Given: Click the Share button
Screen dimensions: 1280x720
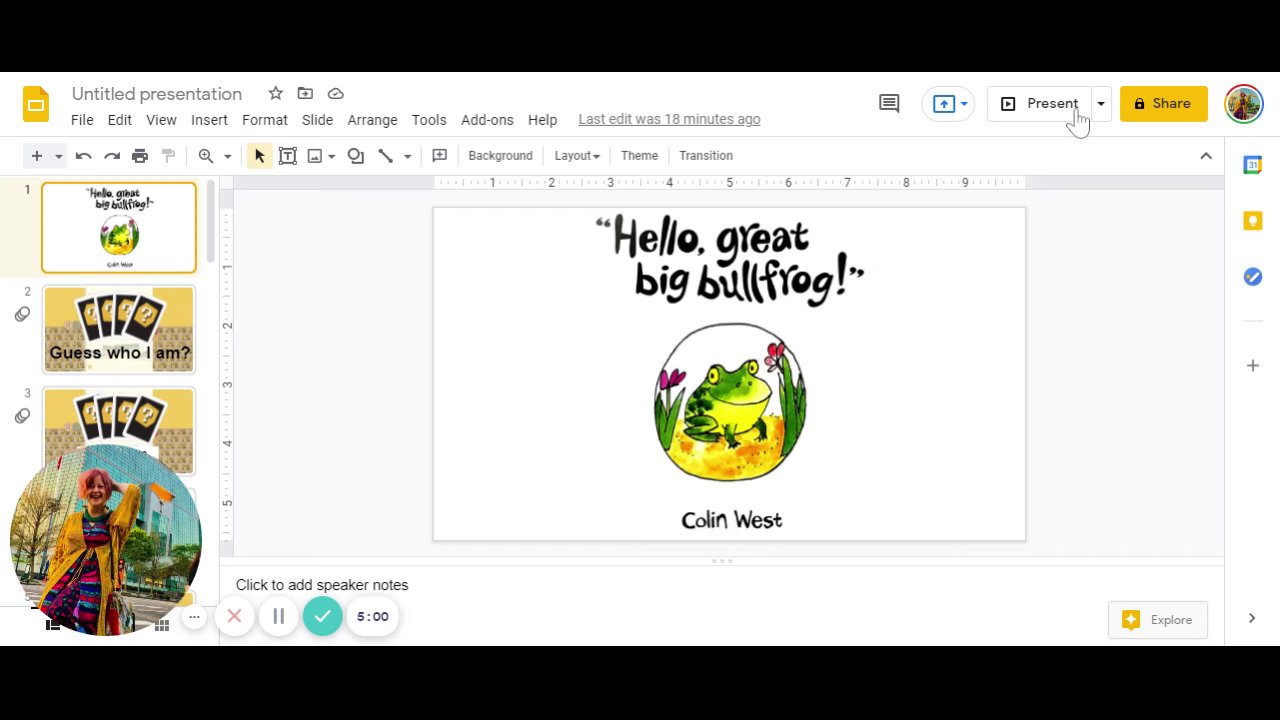Looking at the screenshot, I should (x=1163, y=103).
